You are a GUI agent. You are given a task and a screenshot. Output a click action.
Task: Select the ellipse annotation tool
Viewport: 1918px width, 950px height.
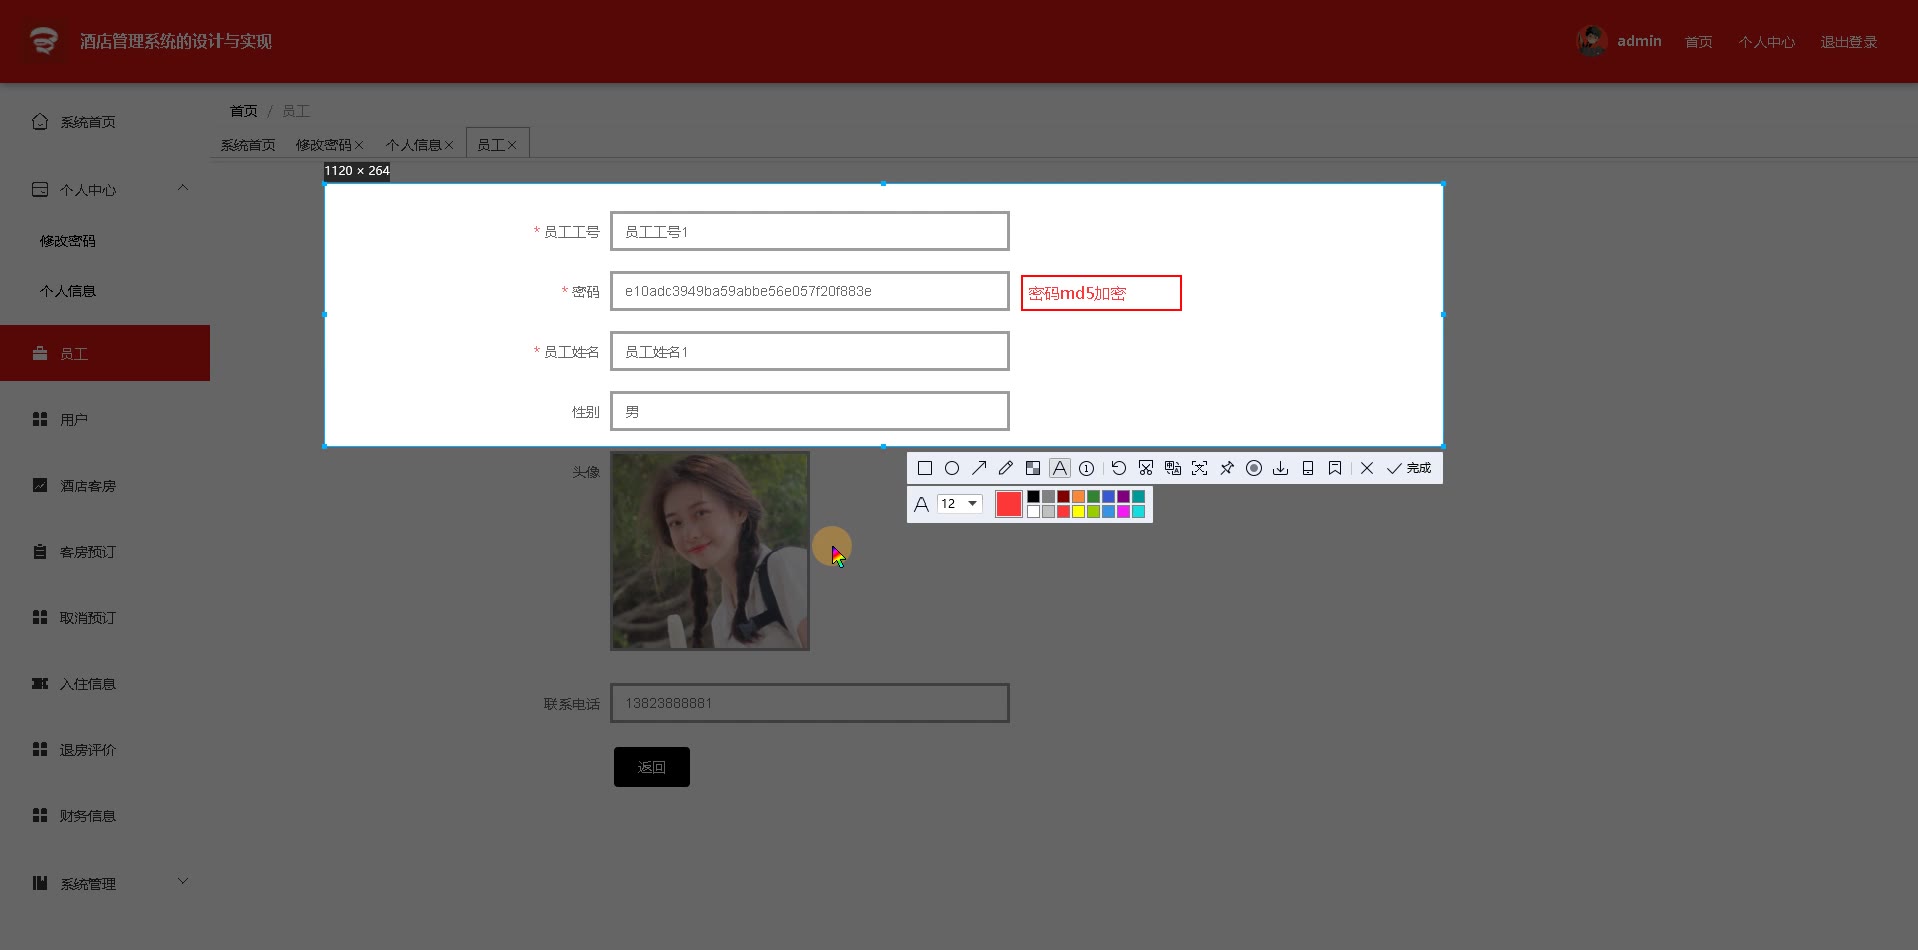952,468
